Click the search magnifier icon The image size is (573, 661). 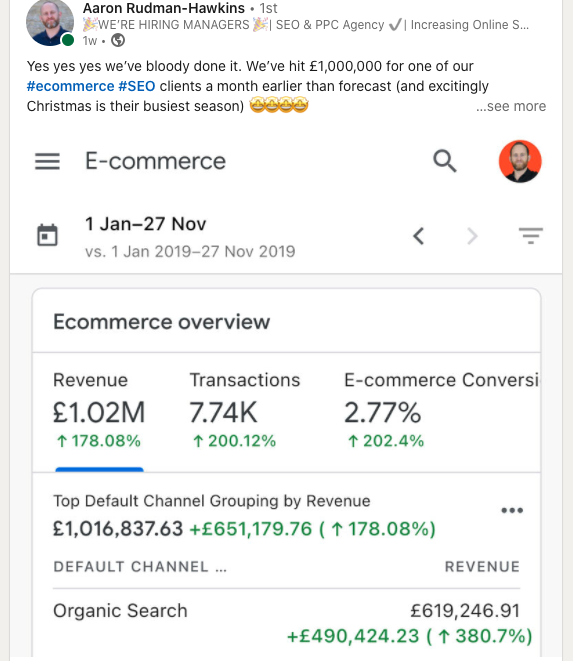coord(445,161)
